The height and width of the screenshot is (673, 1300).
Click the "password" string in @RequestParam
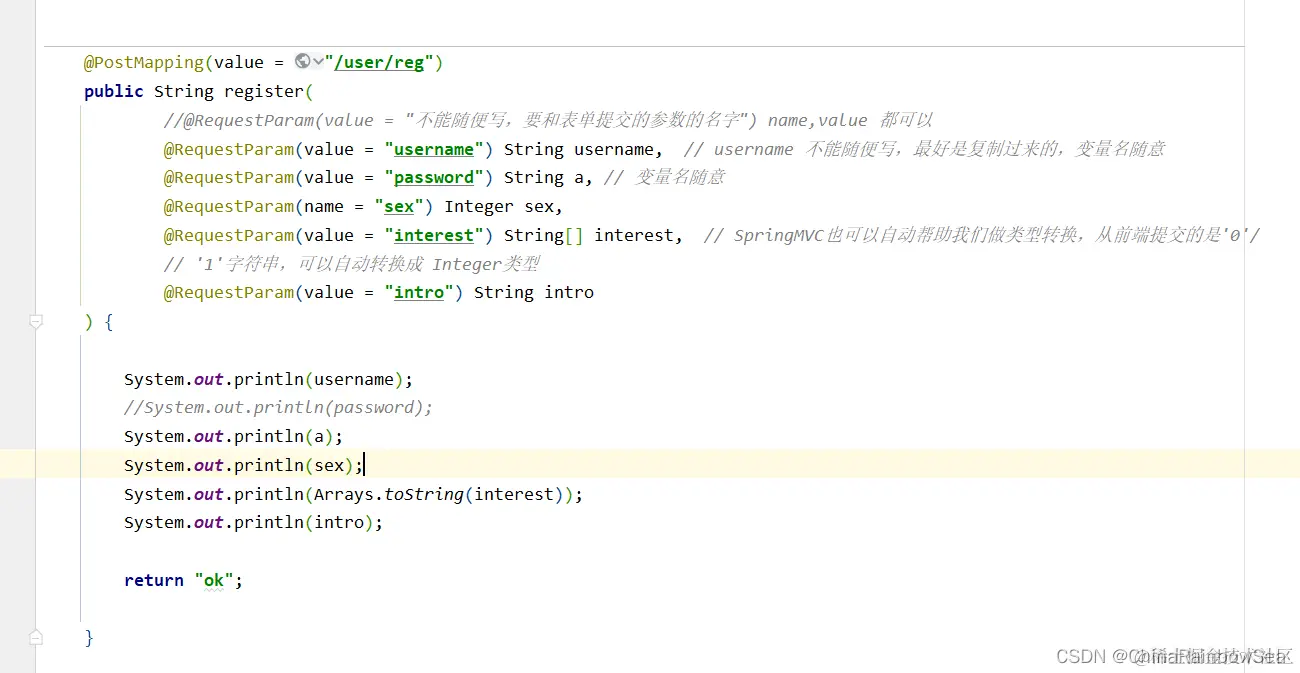pos(434,177)
